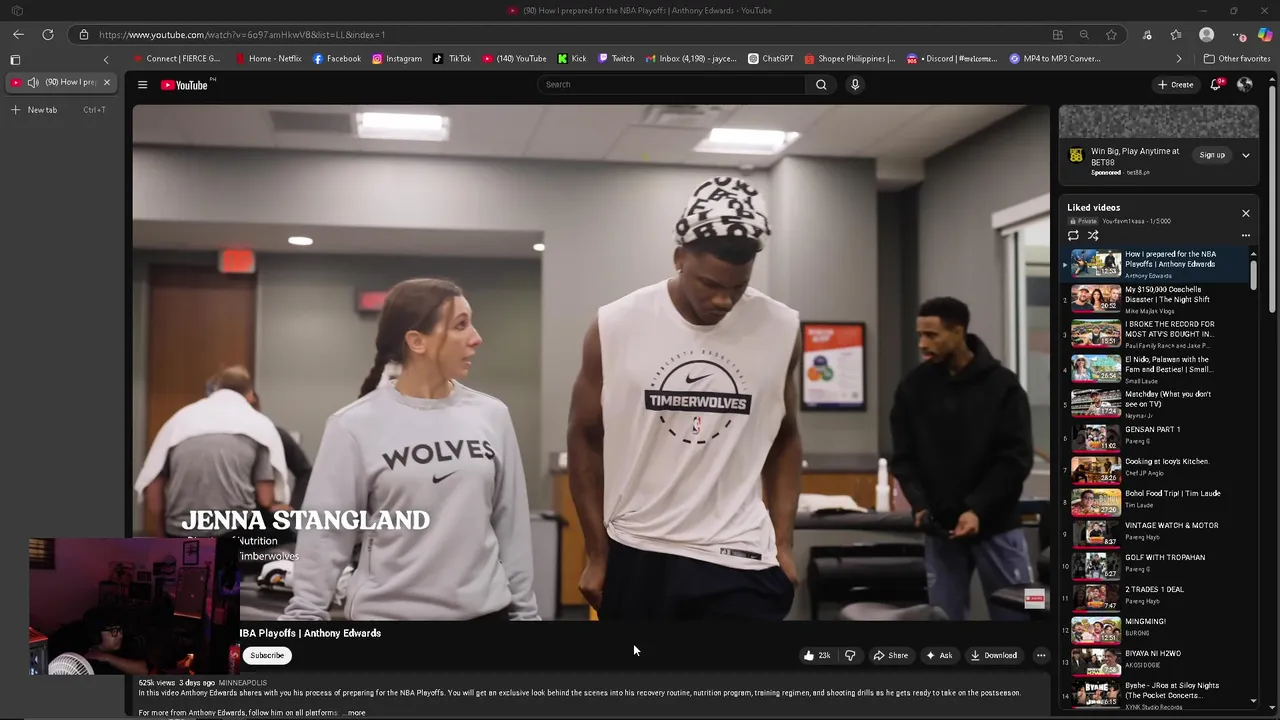Focus the YouTube search field
This screenshot has height=720, width=1280.
click(x=672, y=85)
